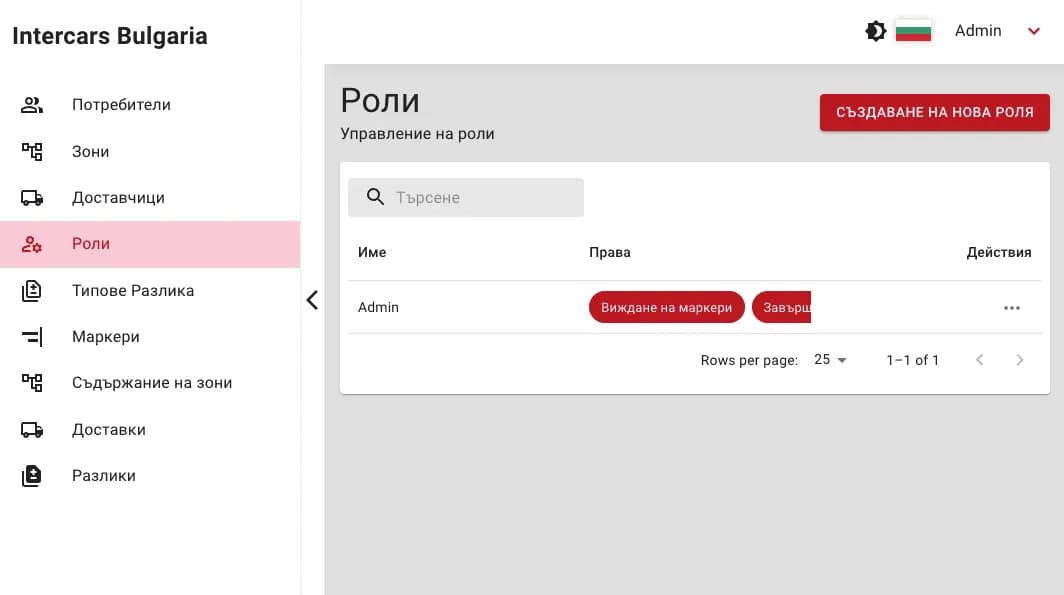
Task: Click the Потребители users icon
Action: click(x=32, y=105)
